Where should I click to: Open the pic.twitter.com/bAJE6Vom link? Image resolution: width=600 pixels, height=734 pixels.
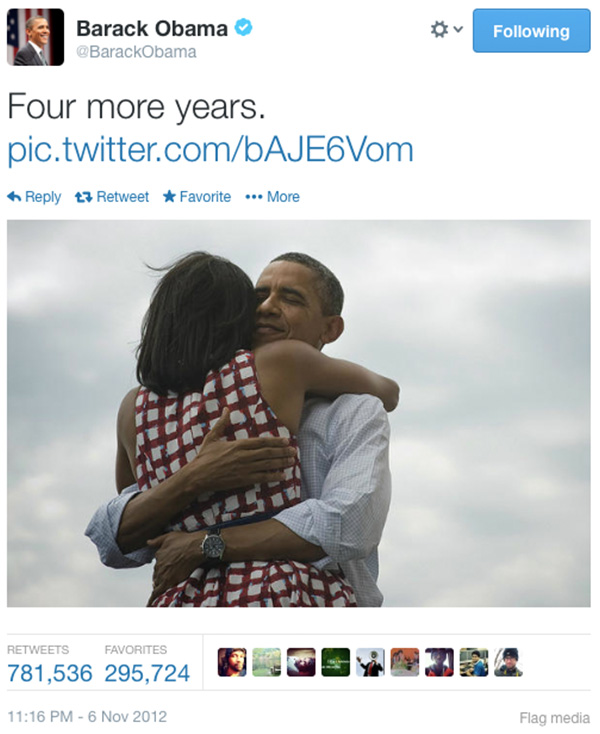point(210,149)
